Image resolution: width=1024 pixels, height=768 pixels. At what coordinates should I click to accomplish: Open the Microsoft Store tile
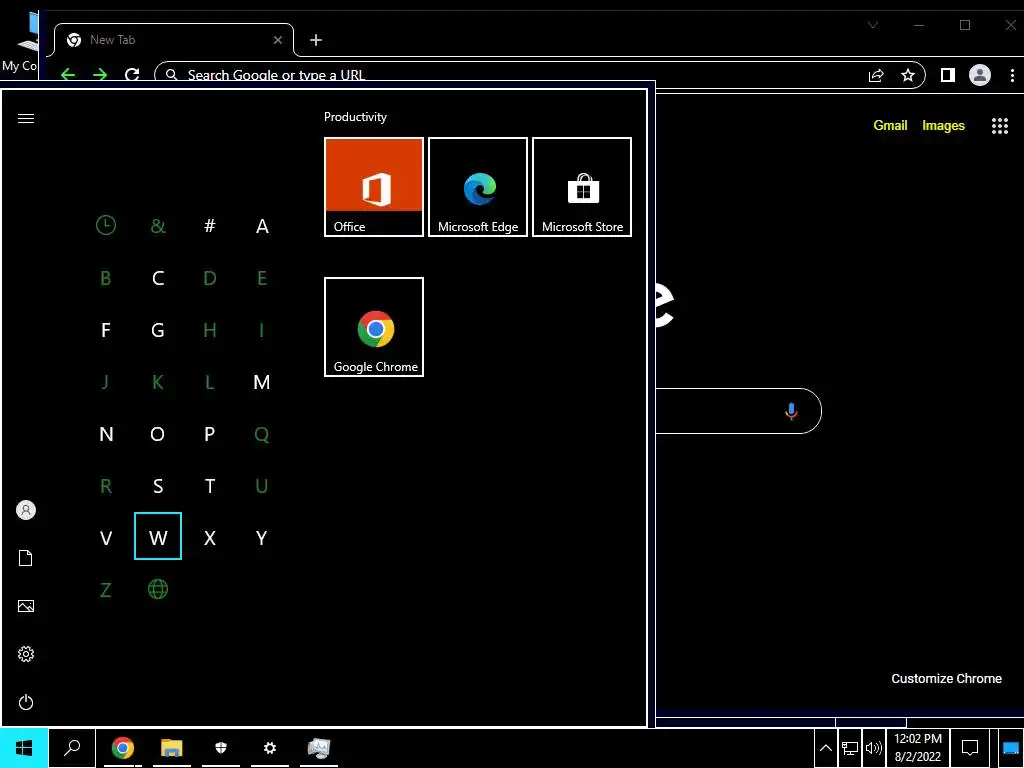pyautogui.click(x=582, y=187)
